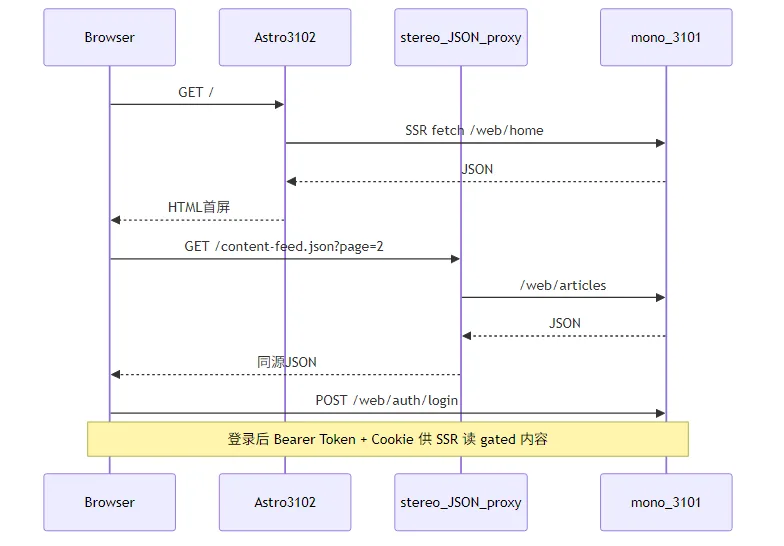Click the top mono_3101 participant box
The image size is (784, 546).
tap(666, 37)
